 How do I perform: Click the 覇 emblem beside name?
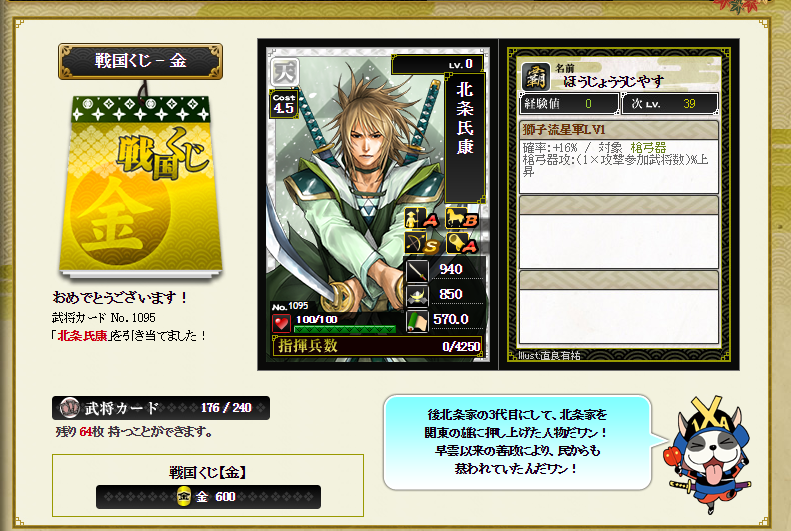click(x=535, y=77)
